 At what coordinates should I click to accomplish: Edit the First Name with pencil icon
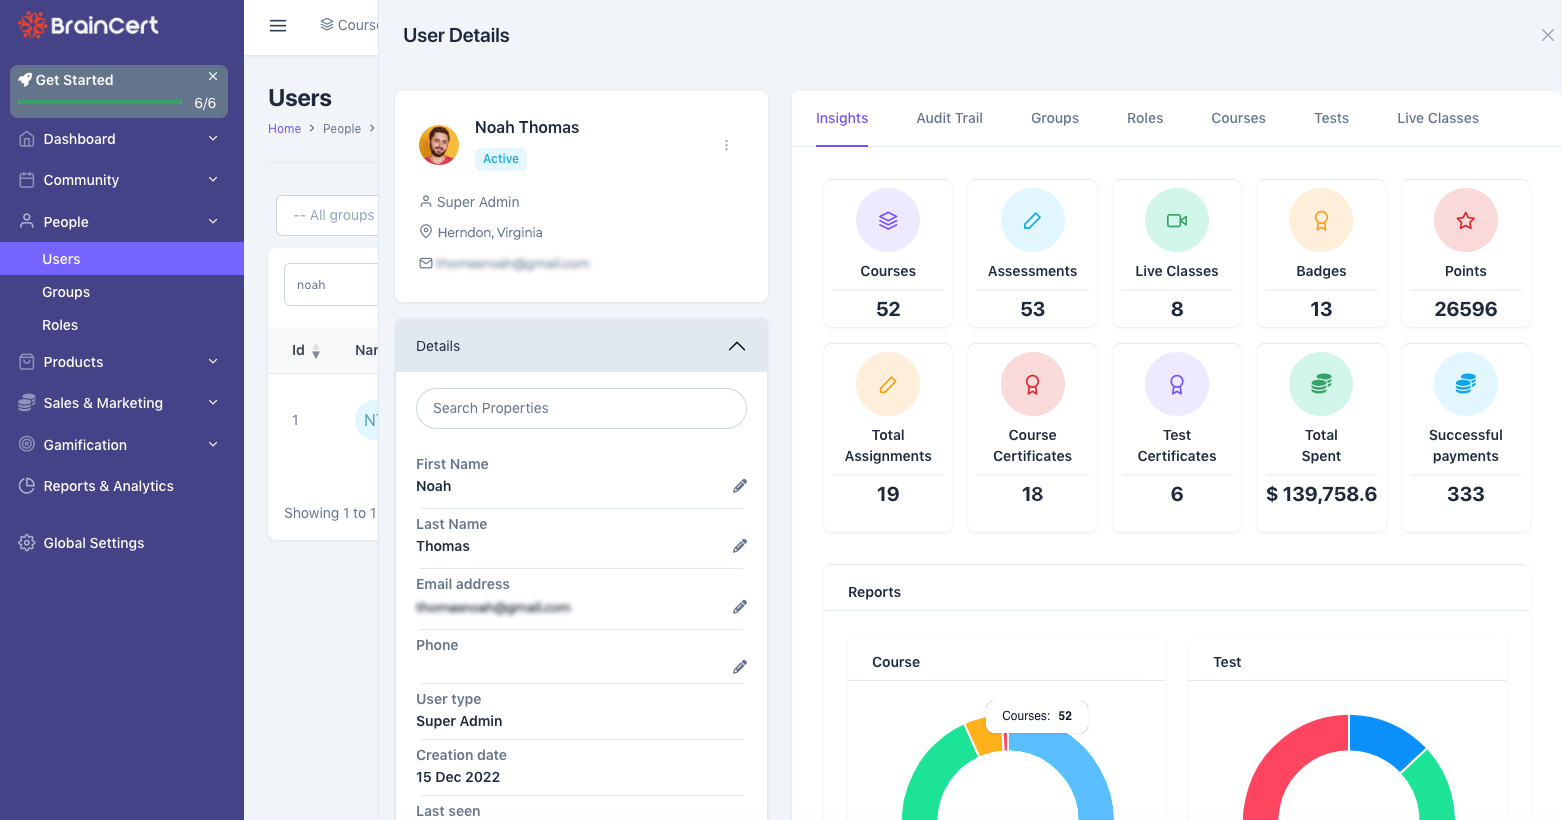(740, 486)
